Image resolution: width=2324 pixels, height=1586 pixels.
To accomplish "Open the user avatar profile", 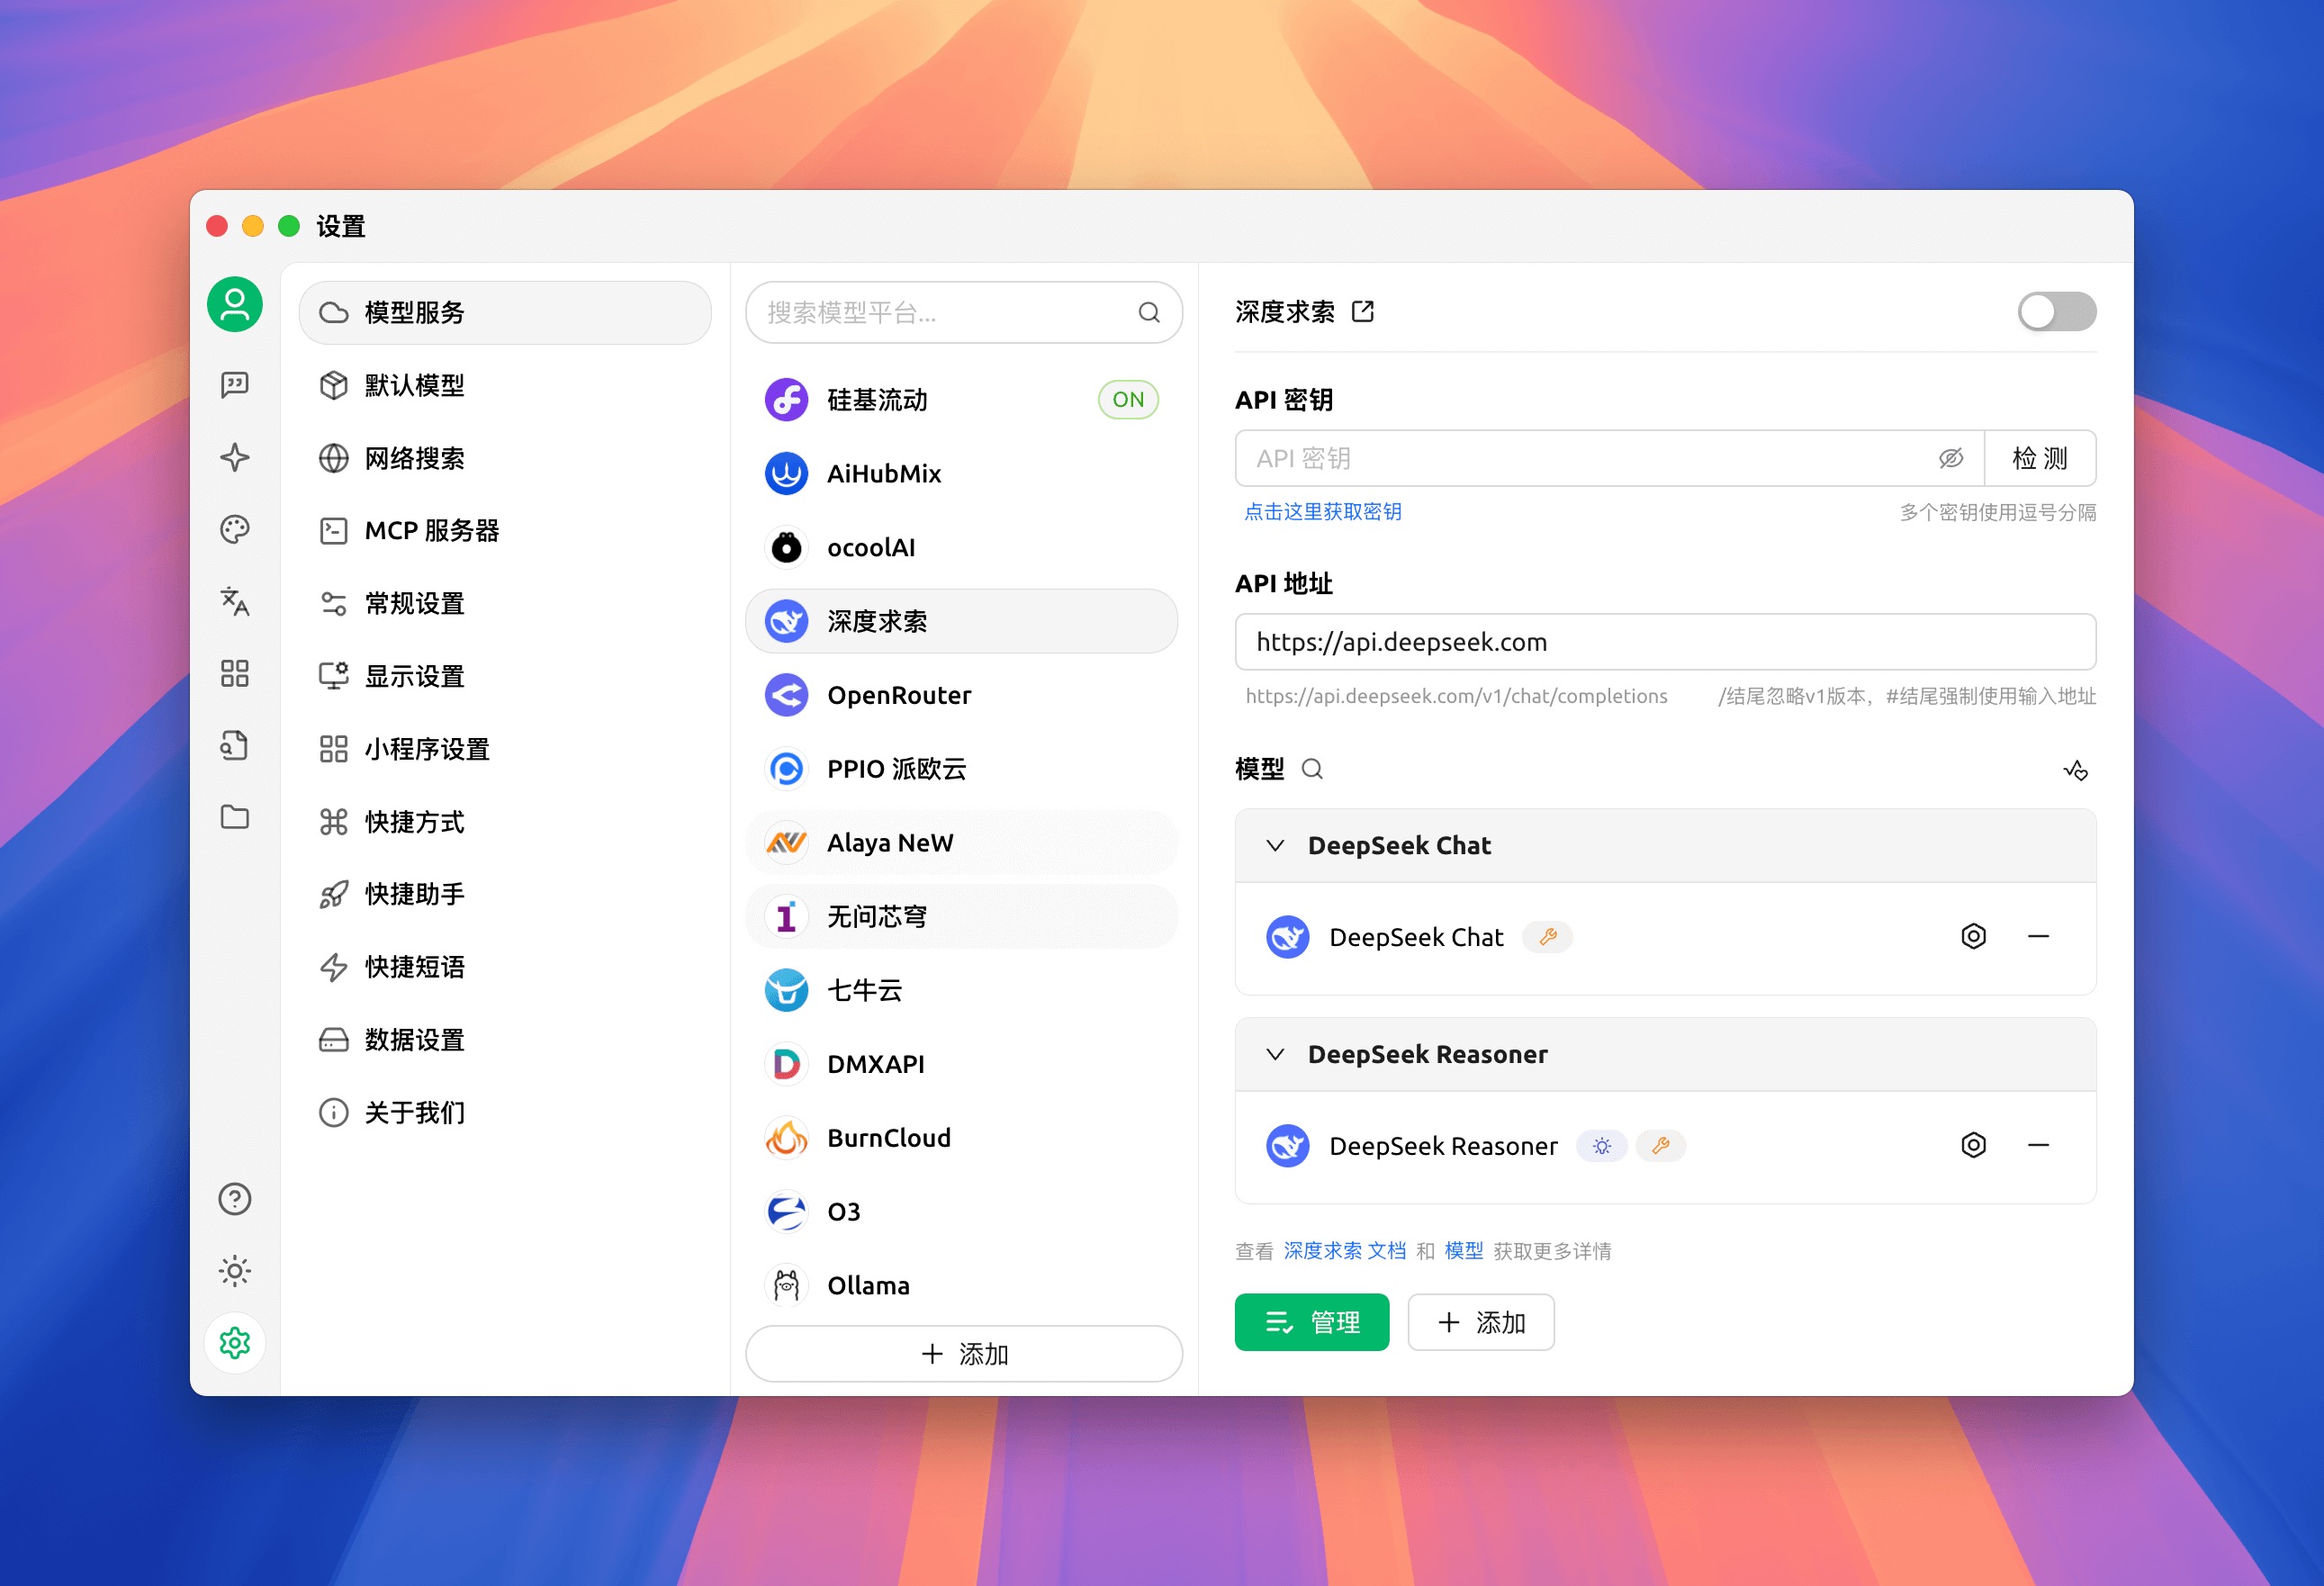I will [x=235, y=304].
